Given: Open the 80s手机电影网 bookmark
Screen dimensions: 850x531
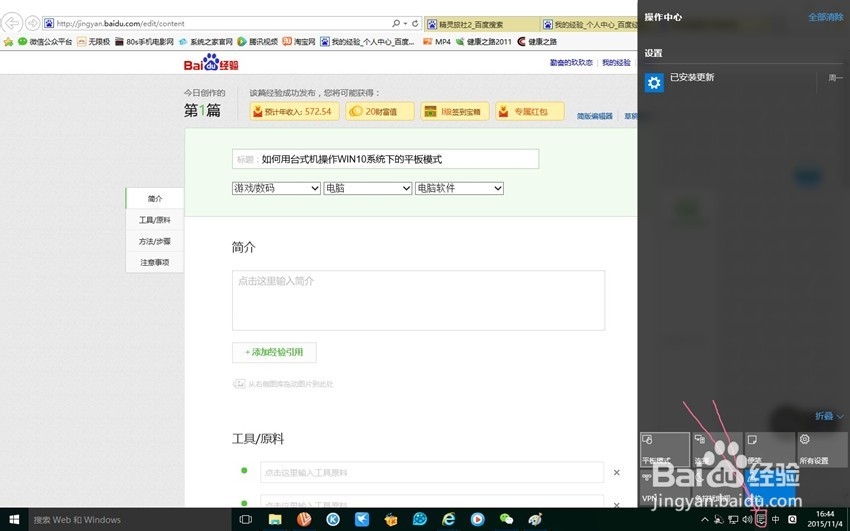Looking at the screenshot, I should point(144,42).
